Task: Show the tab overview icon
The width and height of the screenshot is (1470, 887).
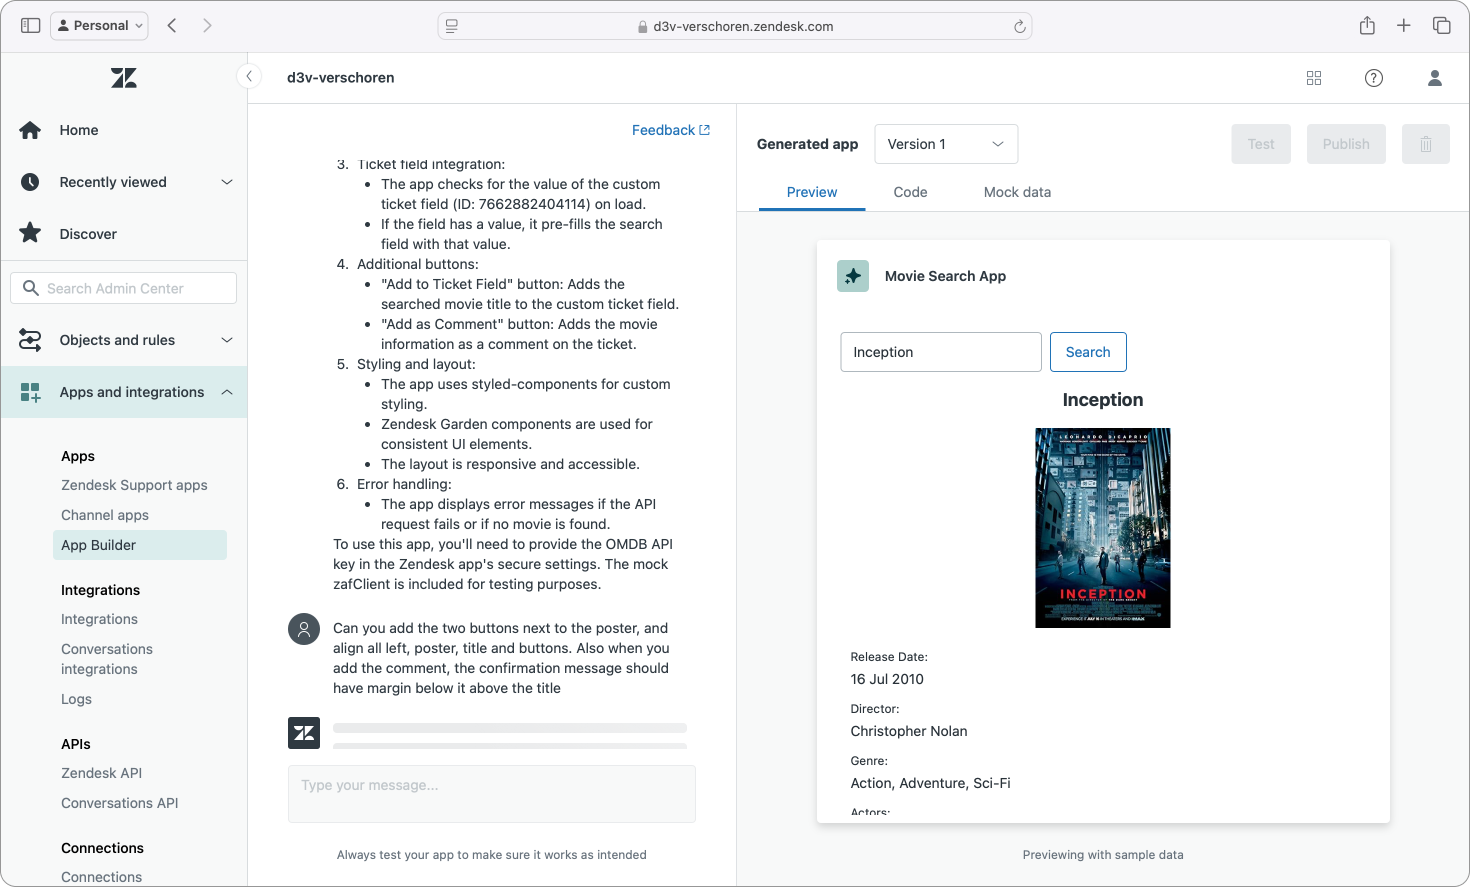Action: [1441, 25]
